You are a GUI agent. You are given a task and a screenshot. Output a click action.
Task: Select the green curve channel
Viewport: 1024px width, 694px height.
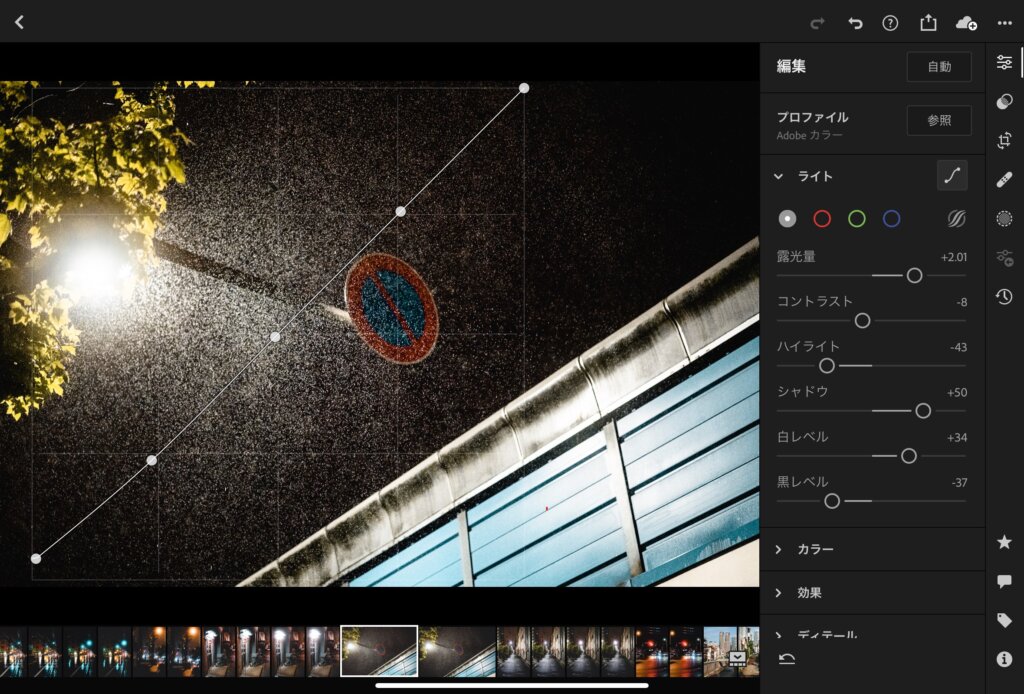[x=857, y=219]
